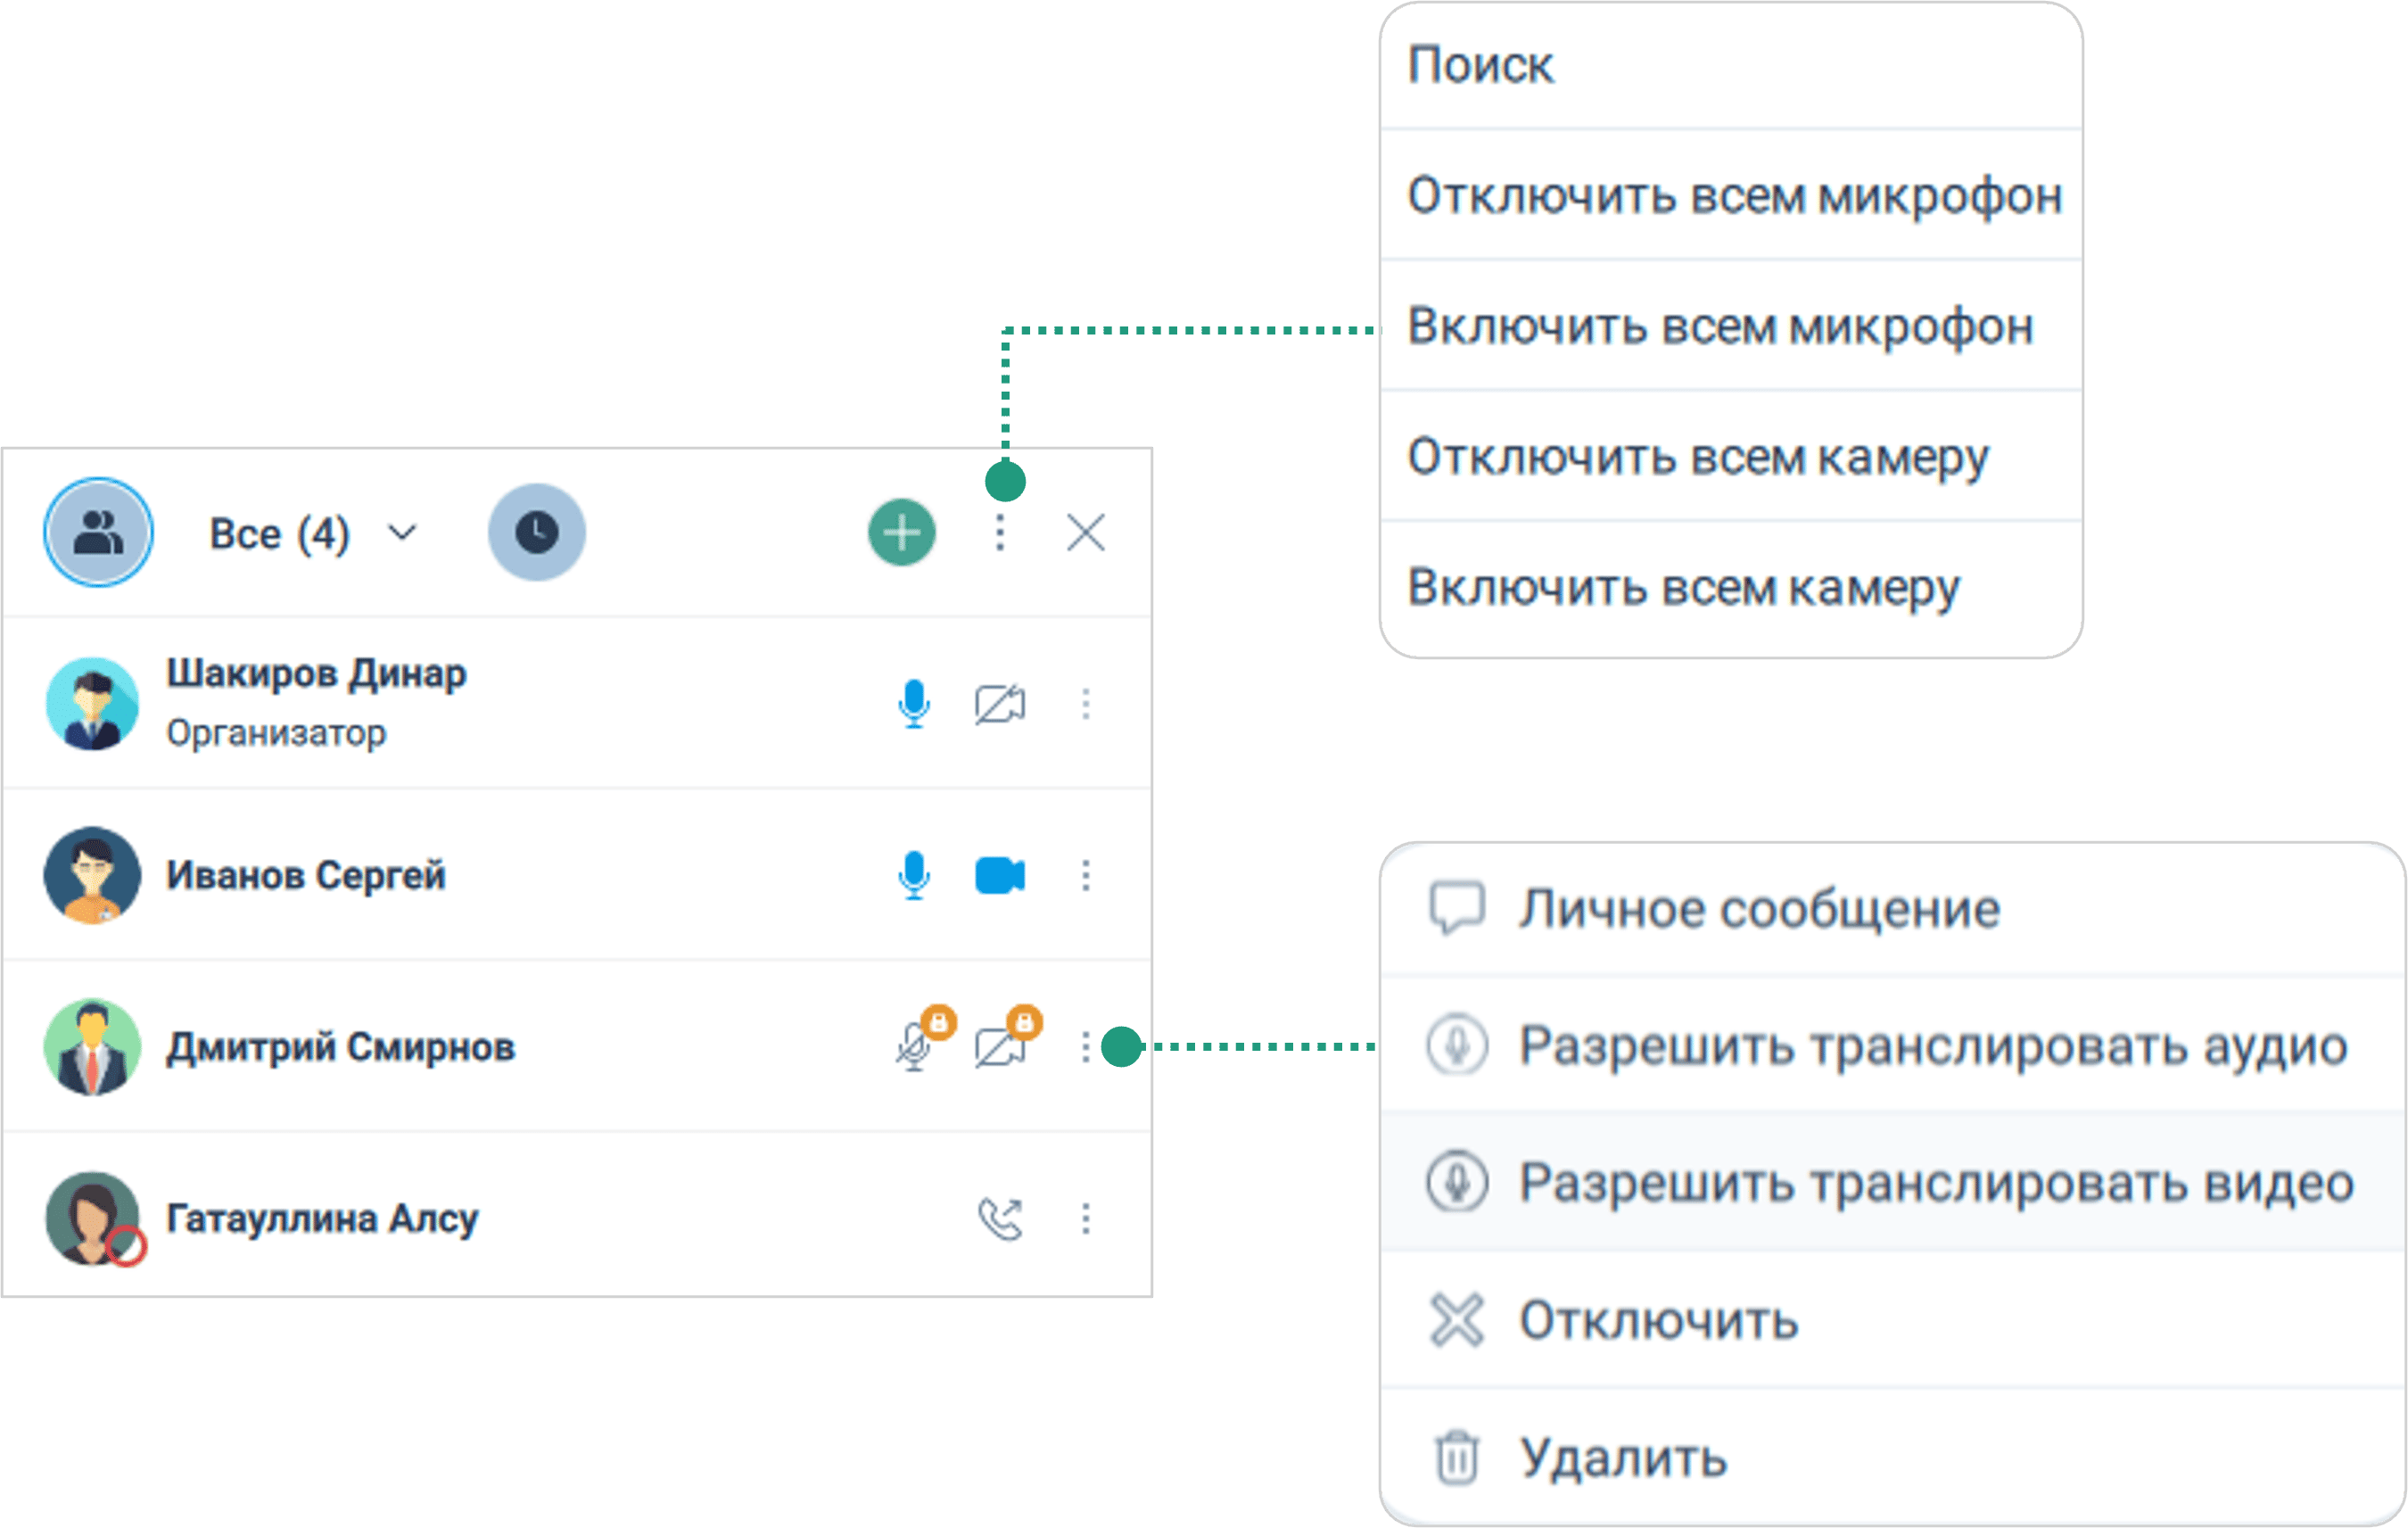This screenshot has height=1528, width=2408.
Task: Open three-dot menu for Гатауллина Алсу
Action: pyautogui.click(x=1085, y=1218)
